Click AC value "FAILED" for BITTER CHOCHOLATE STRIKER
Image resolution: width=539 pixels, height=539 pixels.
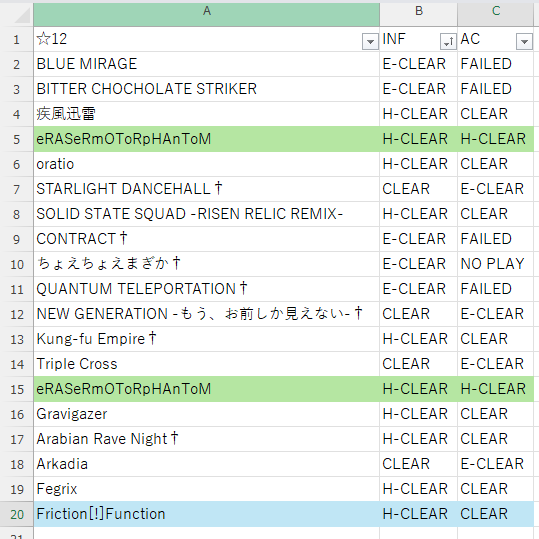pos(486,89)
